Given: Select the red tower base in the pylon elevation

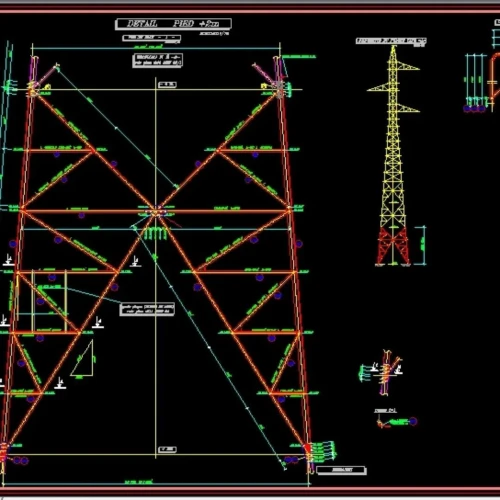Looking at the screenshot, I should (x=393, y=247).
